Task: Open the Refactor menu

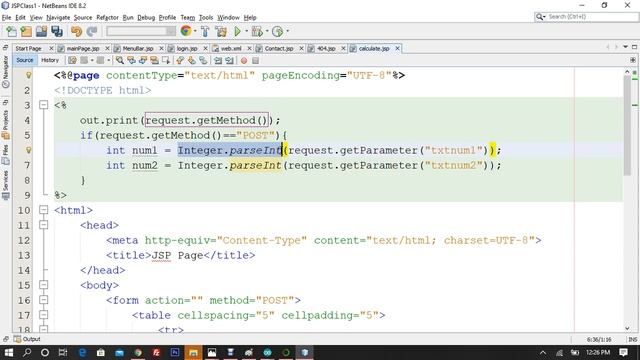Action: 107,18
